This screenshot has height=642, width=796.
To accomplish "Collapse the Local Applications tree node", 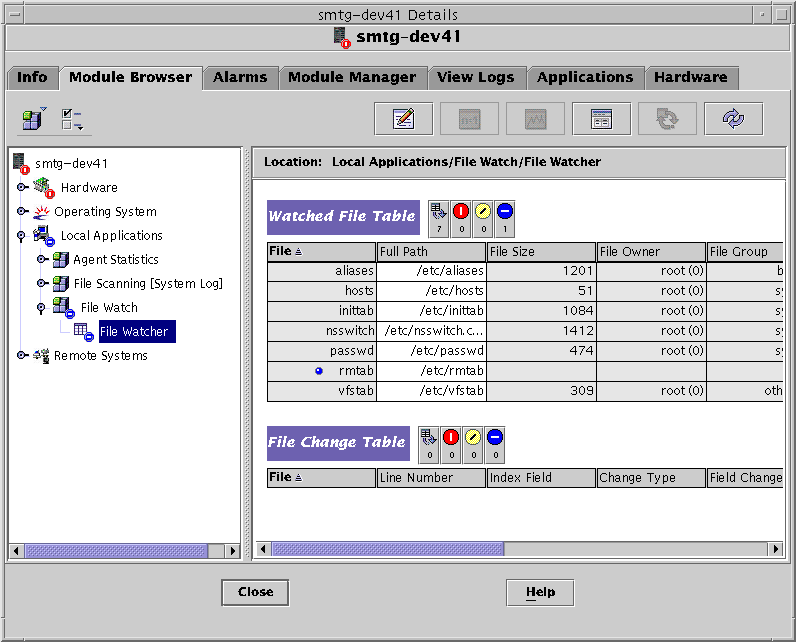I will click(x=21, y=236).
